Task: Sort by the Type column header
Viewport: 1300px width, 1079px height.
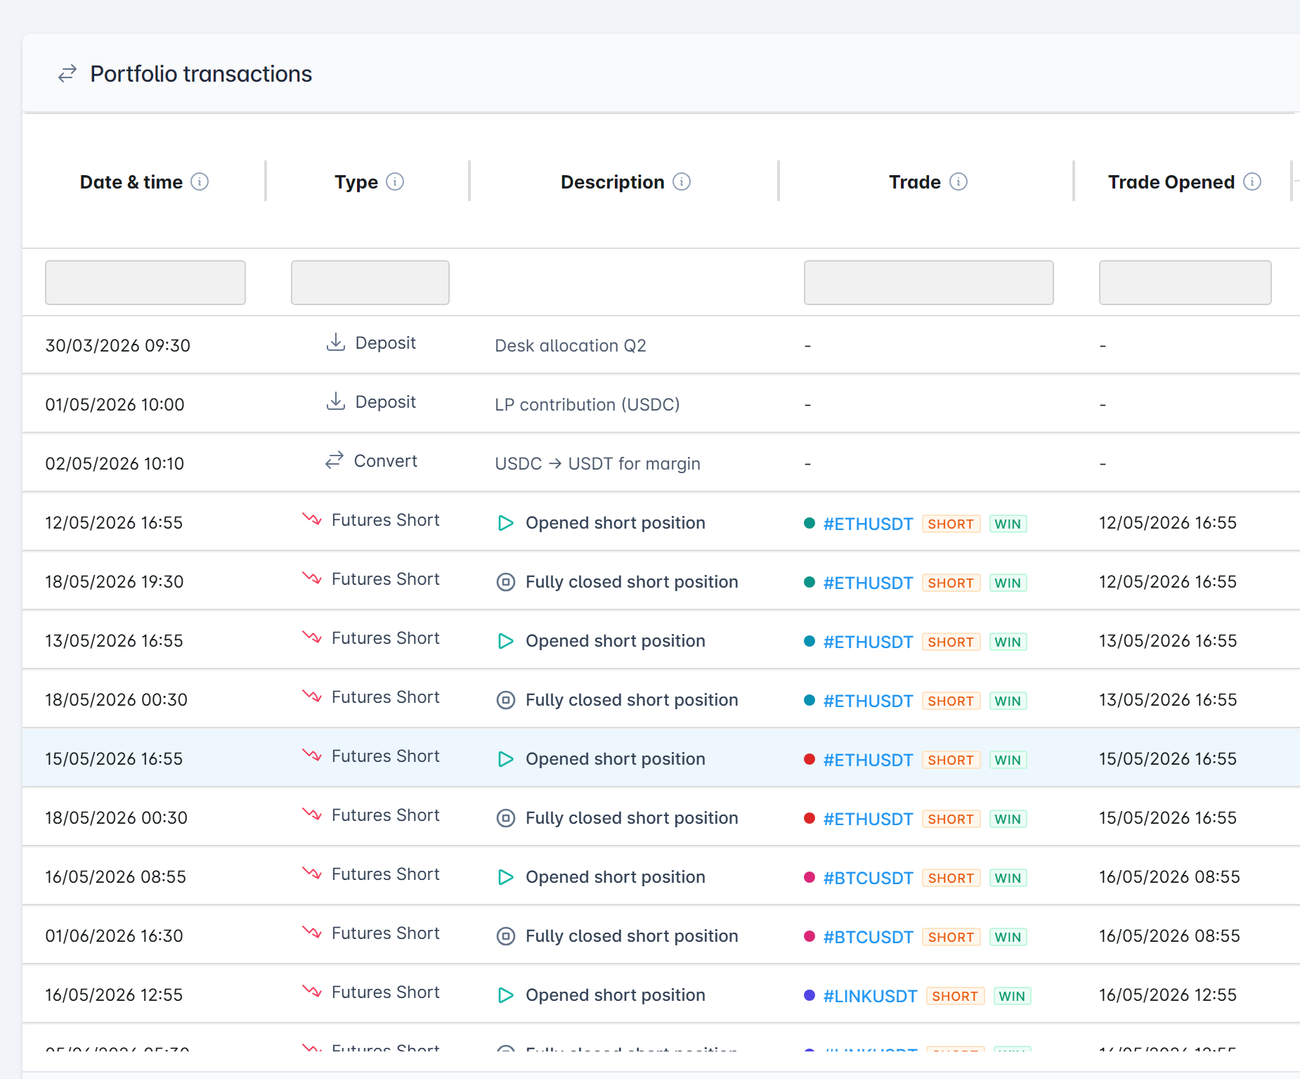Action: (x=356, y=182)
